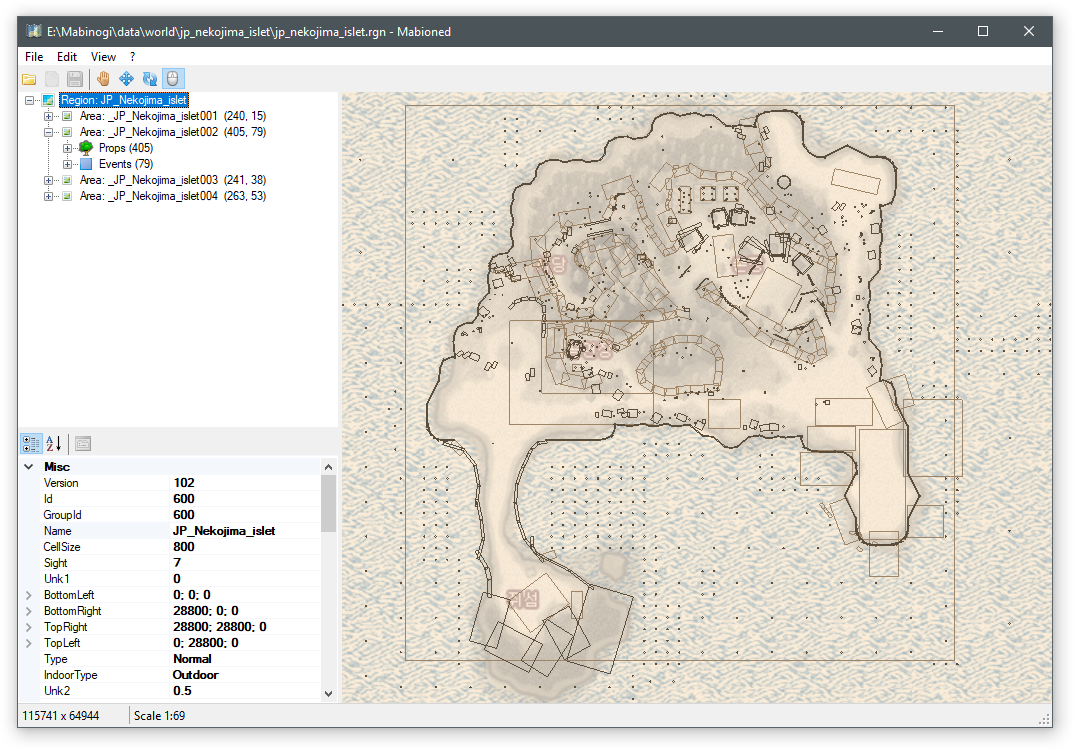Select the hand pan tool
The image size is (1074, 749).
(x=103, y=78)
